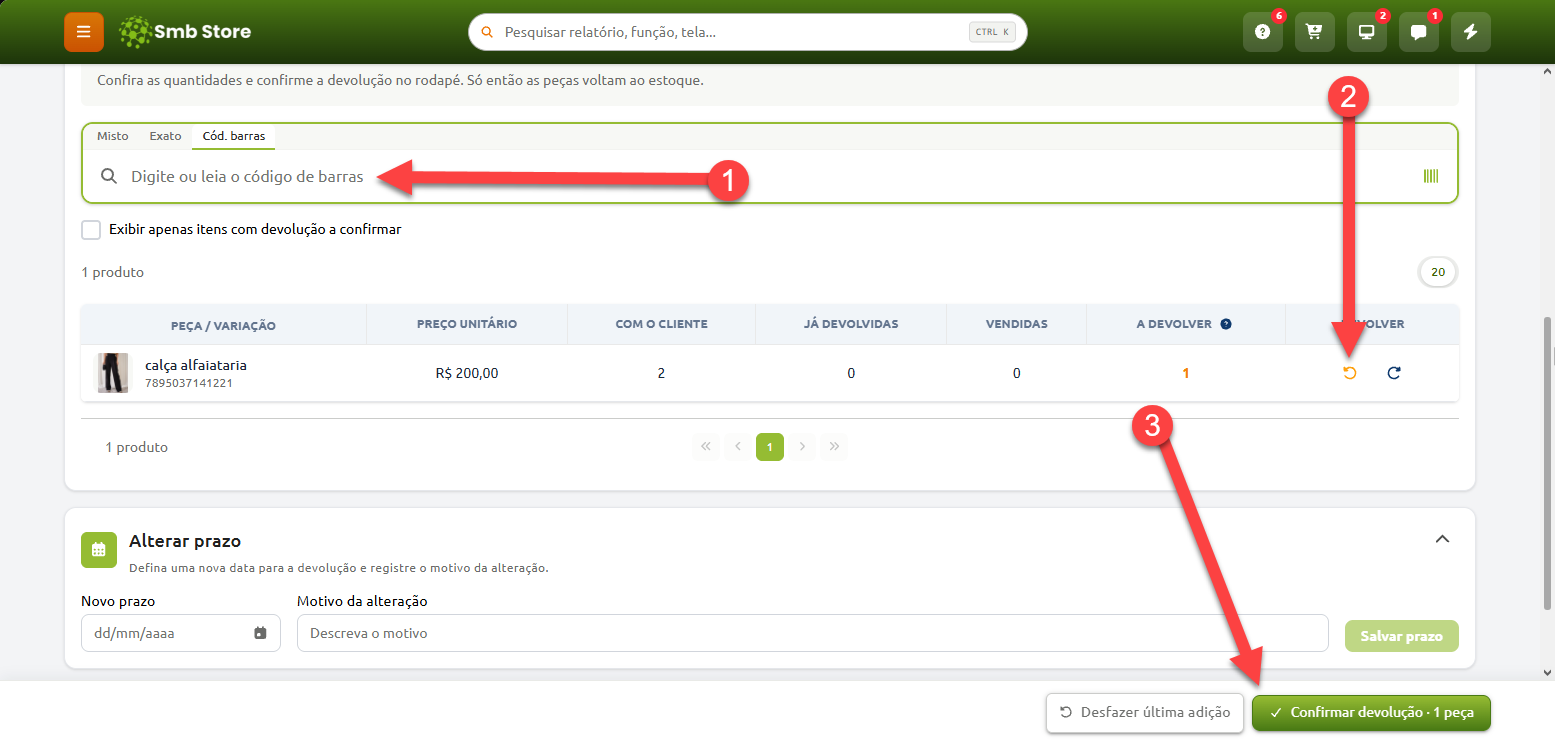This screenshot has height=745, width=1555.
Task: Click the green calendar icon of Alterar prazo
Action: click(x=99, y=549)
